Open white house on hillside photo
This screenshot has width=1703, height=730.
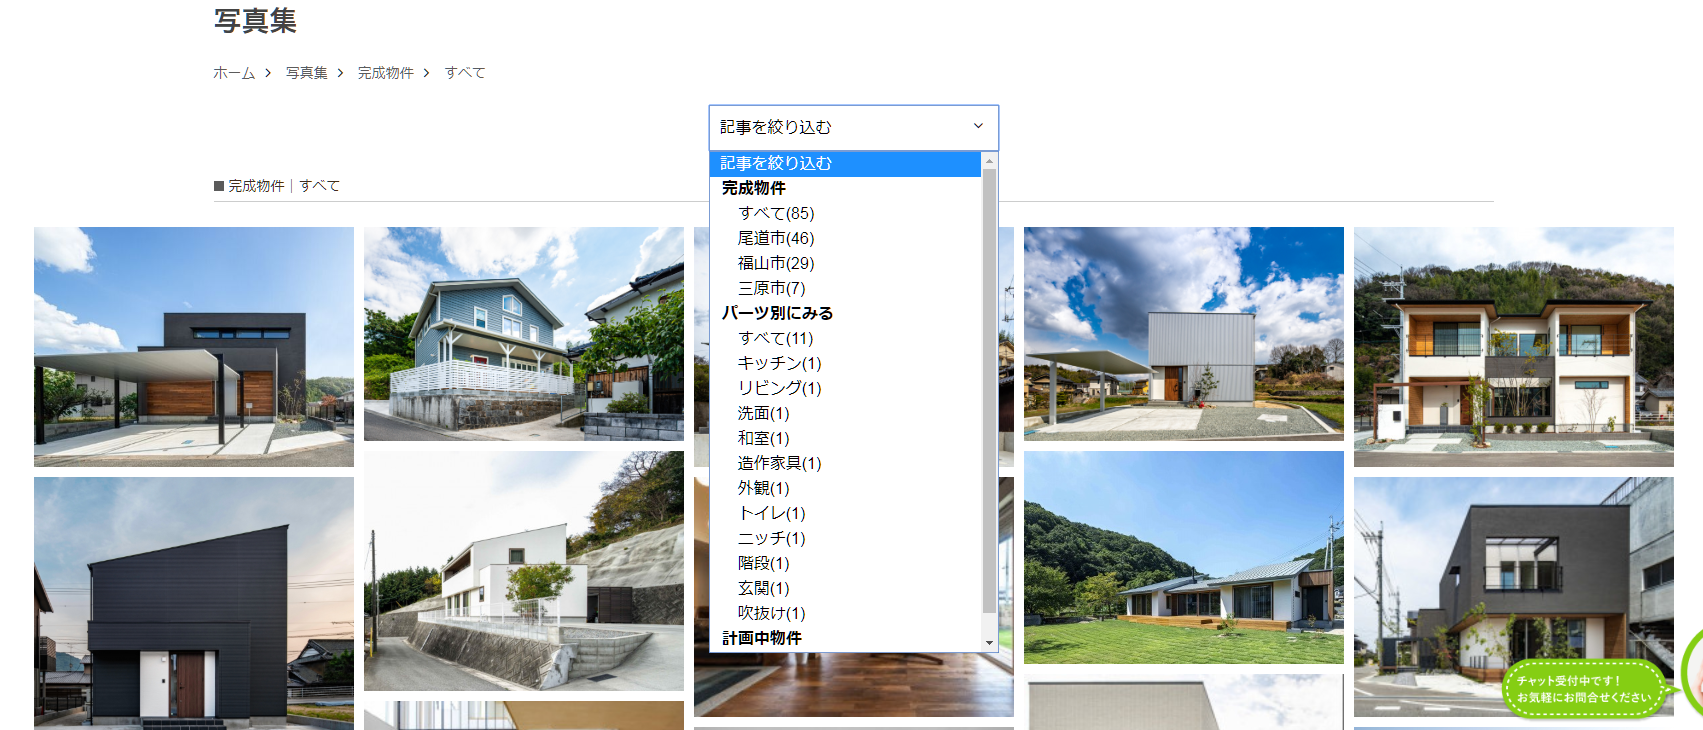[524, 571]
